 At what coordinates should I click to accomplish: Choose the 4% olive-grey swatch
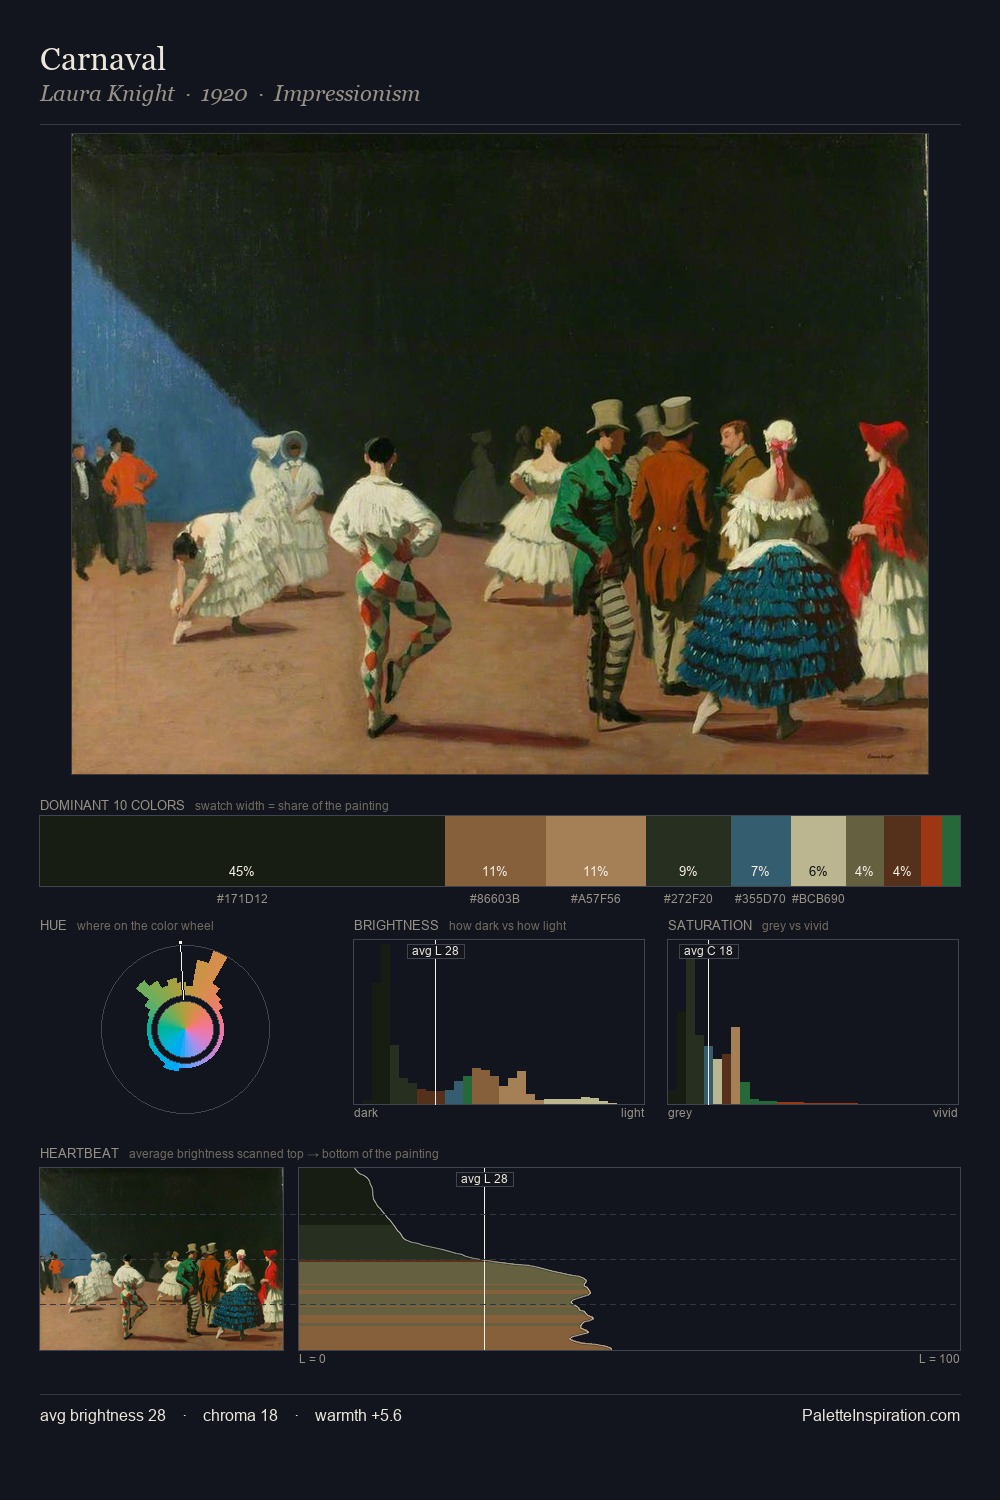865,851
